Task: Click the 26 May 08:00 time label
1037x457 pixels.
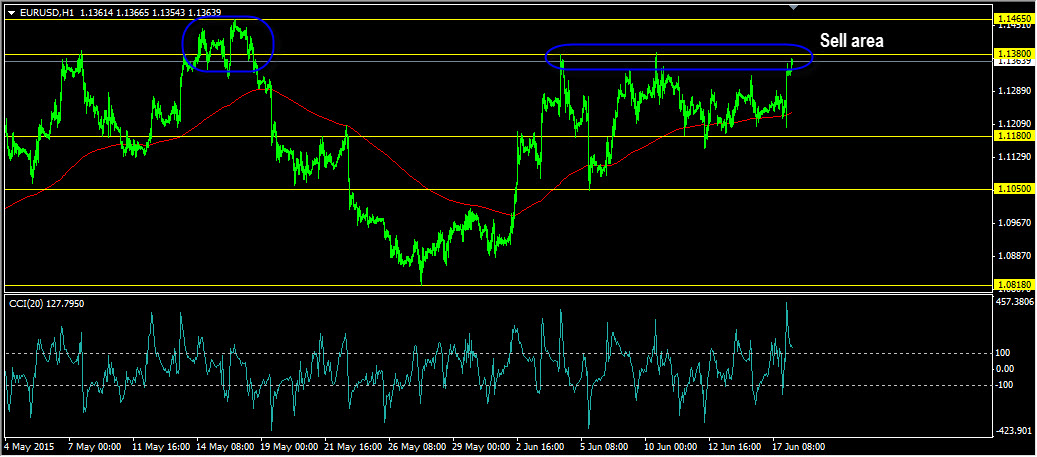Action: coord(418,447)
